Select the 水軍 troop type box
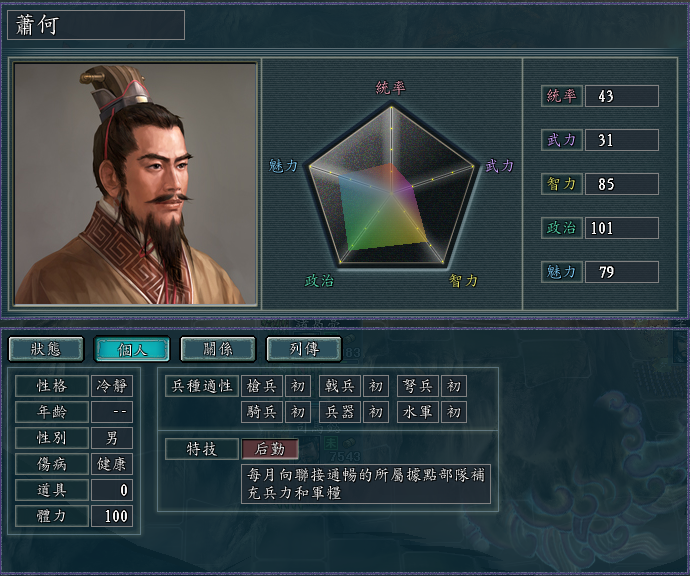The image size is (690, 576). [x=418, y=412]
